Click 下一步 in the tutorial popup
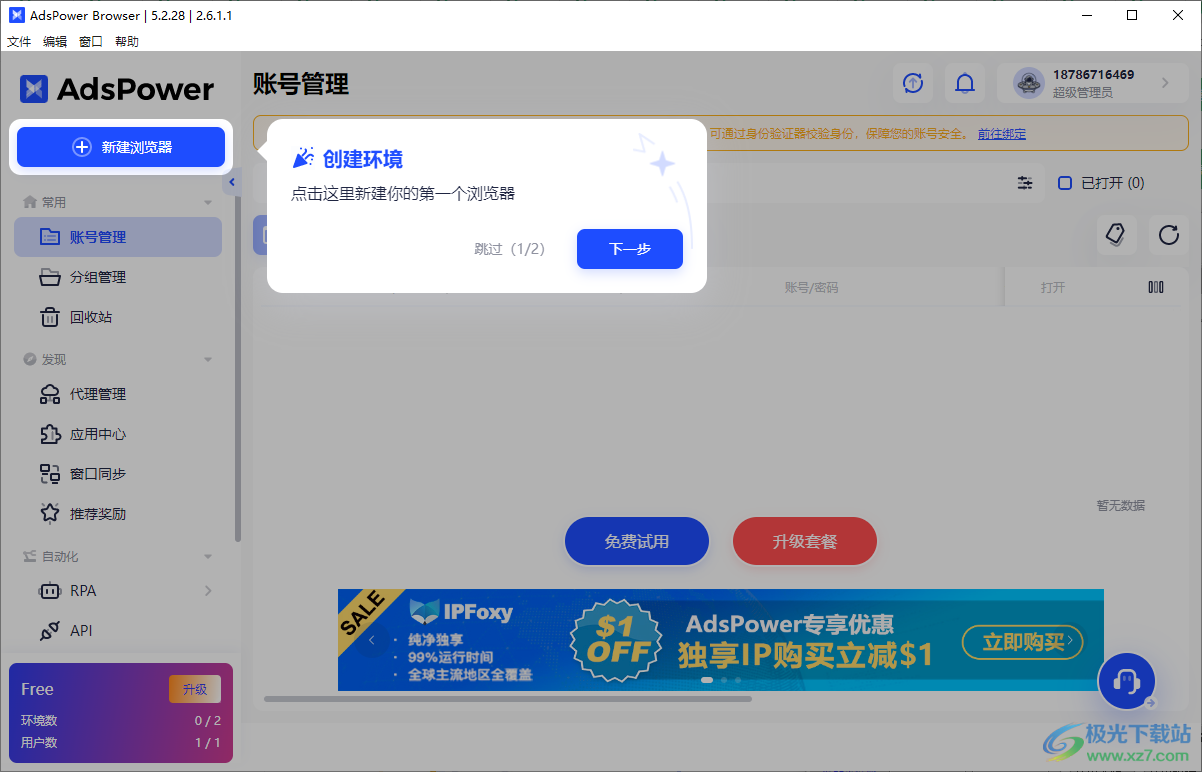 click(629, 248)
